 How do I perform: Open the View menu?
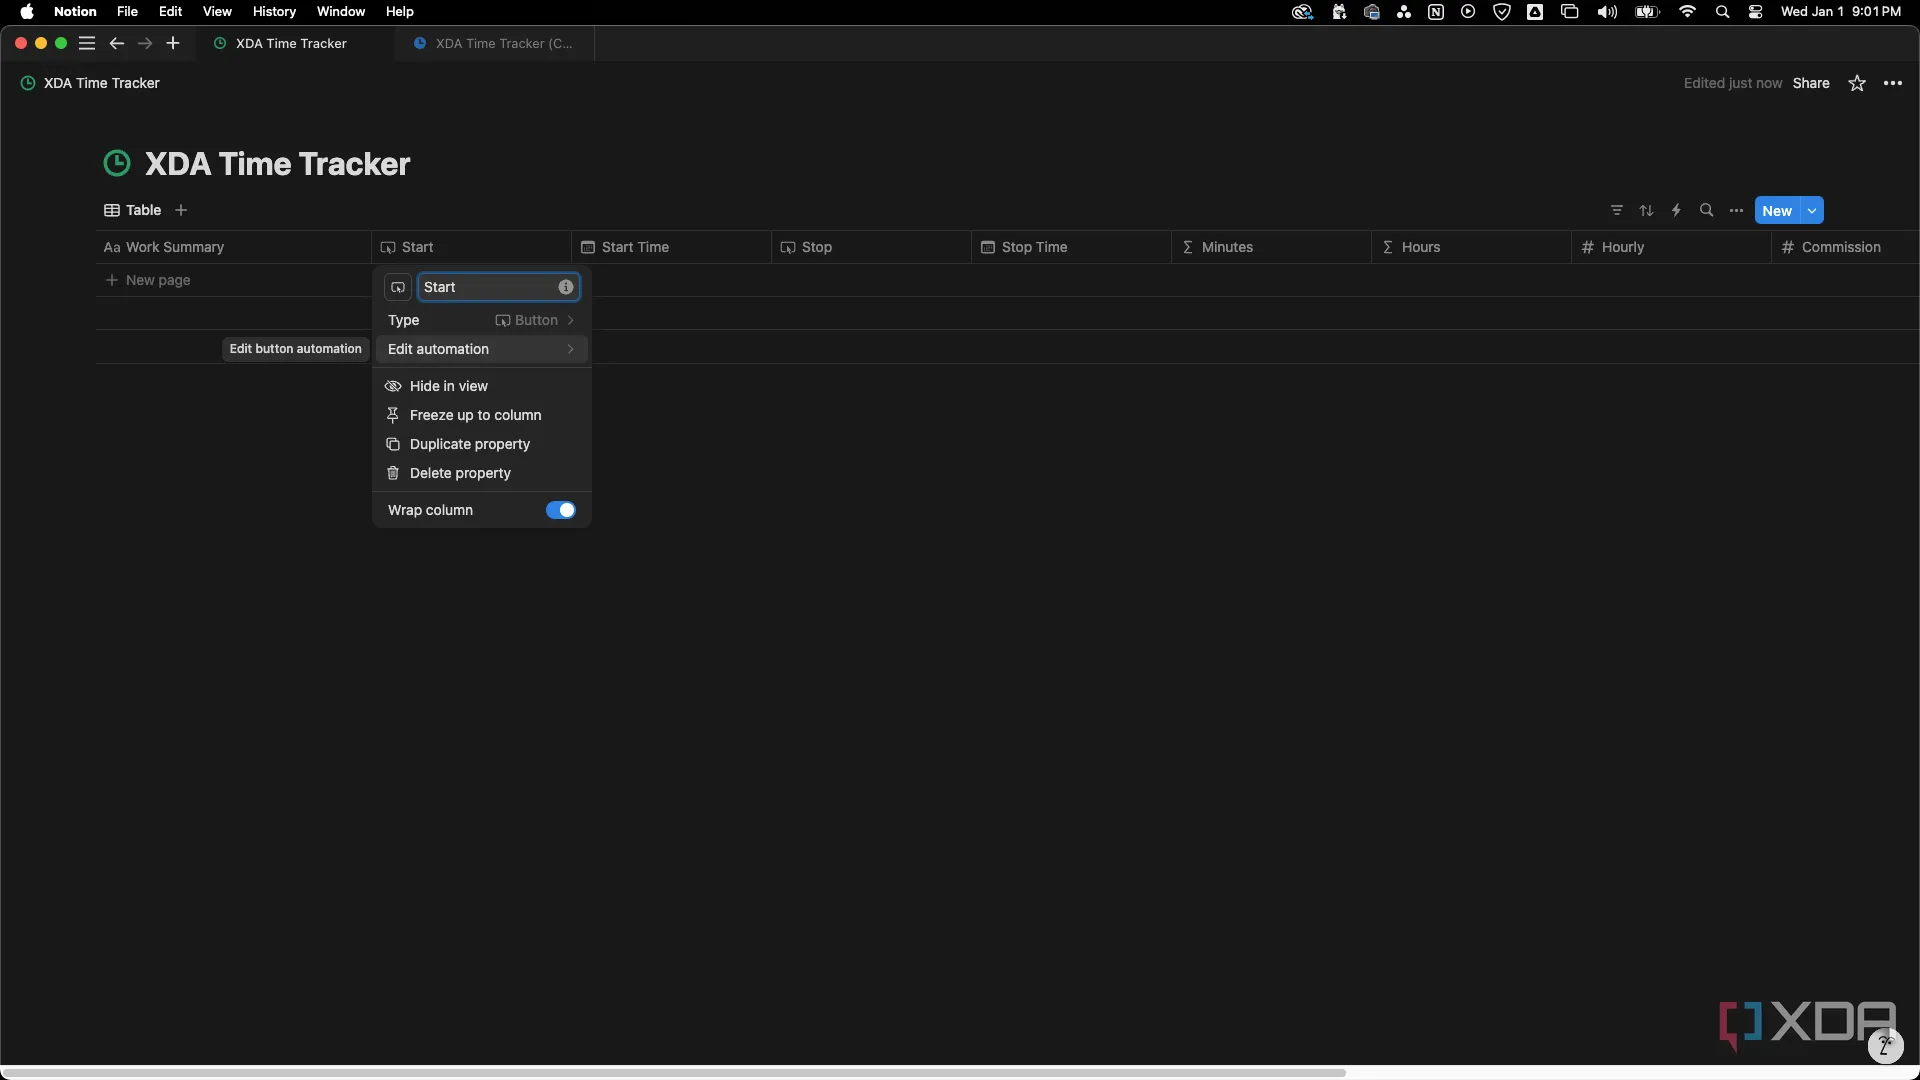pos(217,12)
